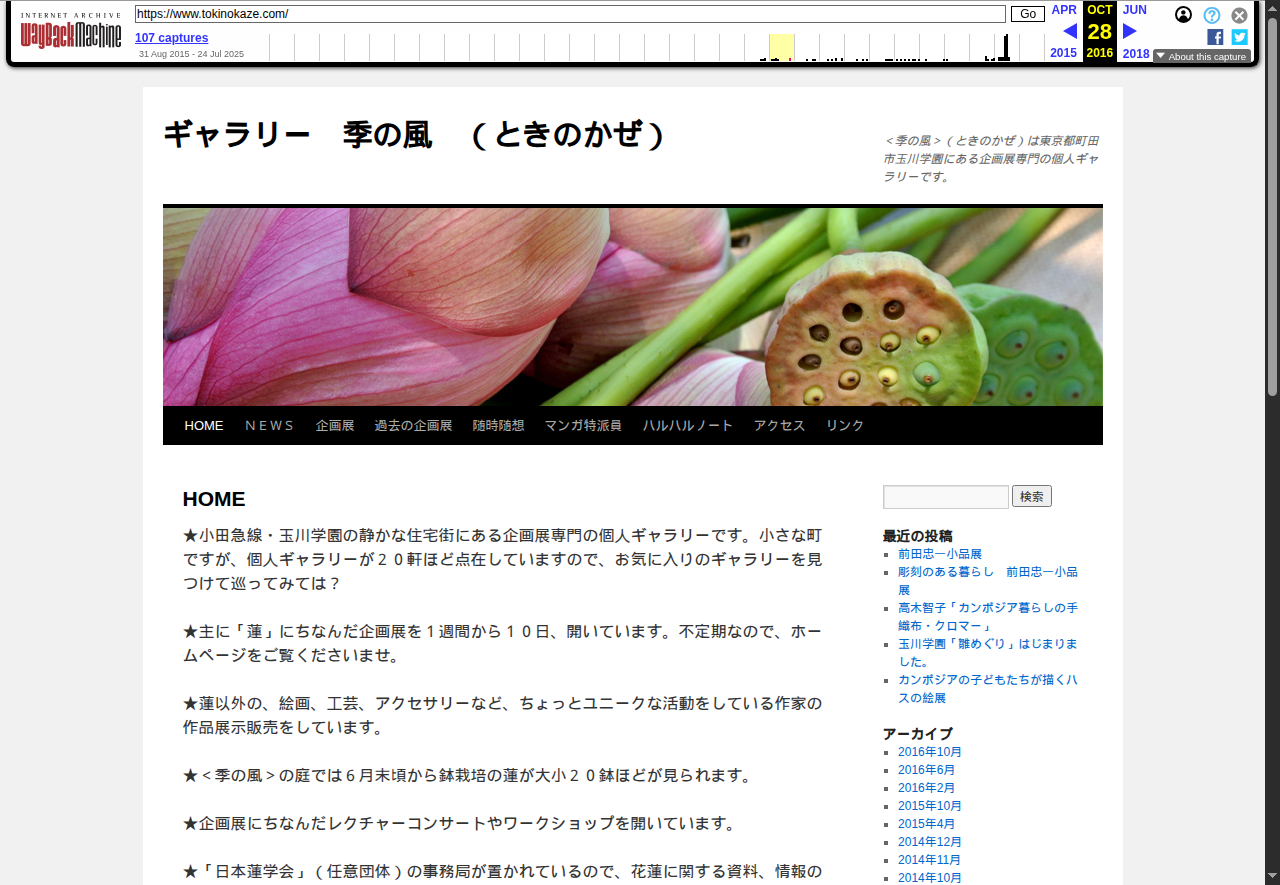This screenshot has width=1280, height=885.
Task: Open the user account icon
Action: click(x=1183, y=15)
